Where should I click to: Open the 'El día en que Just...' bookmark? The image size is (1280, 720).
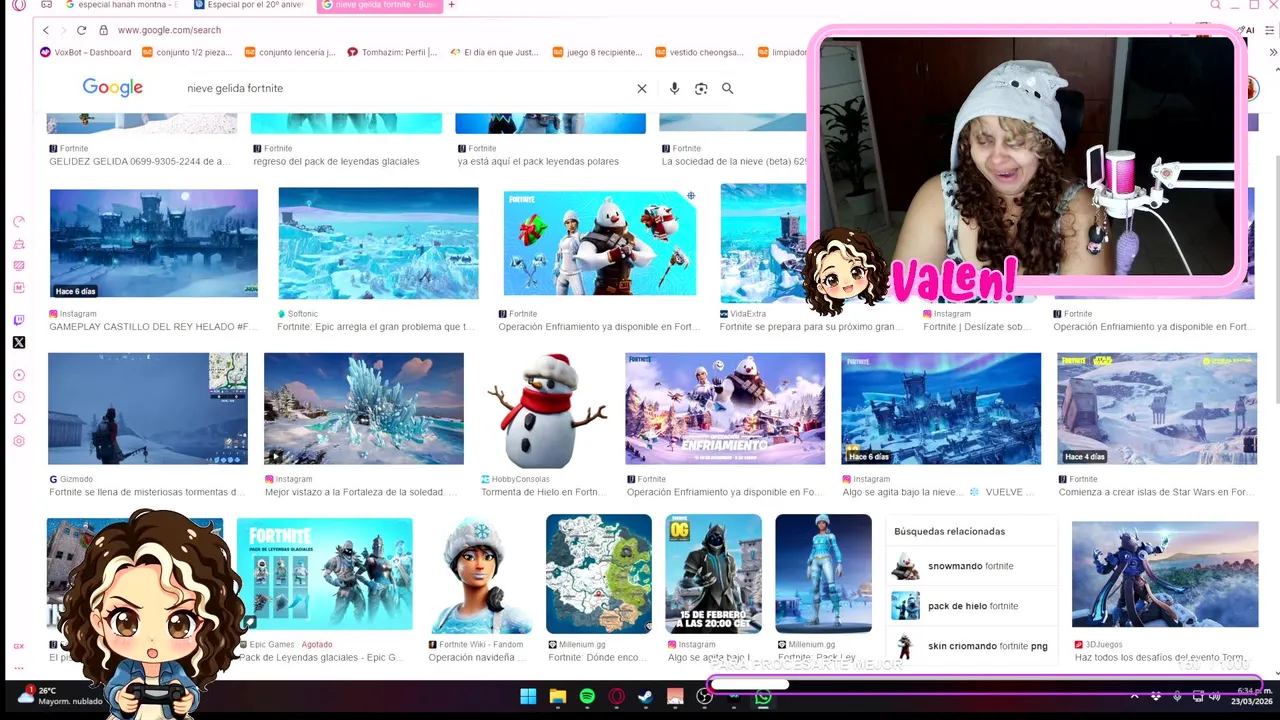(496, 52)
